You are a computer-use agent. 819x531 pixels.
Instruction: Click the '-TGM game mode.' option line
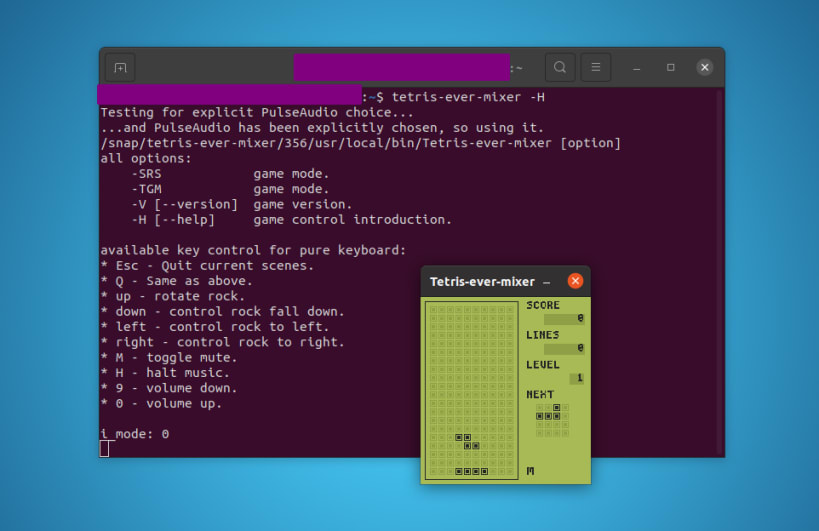point(230,189)
